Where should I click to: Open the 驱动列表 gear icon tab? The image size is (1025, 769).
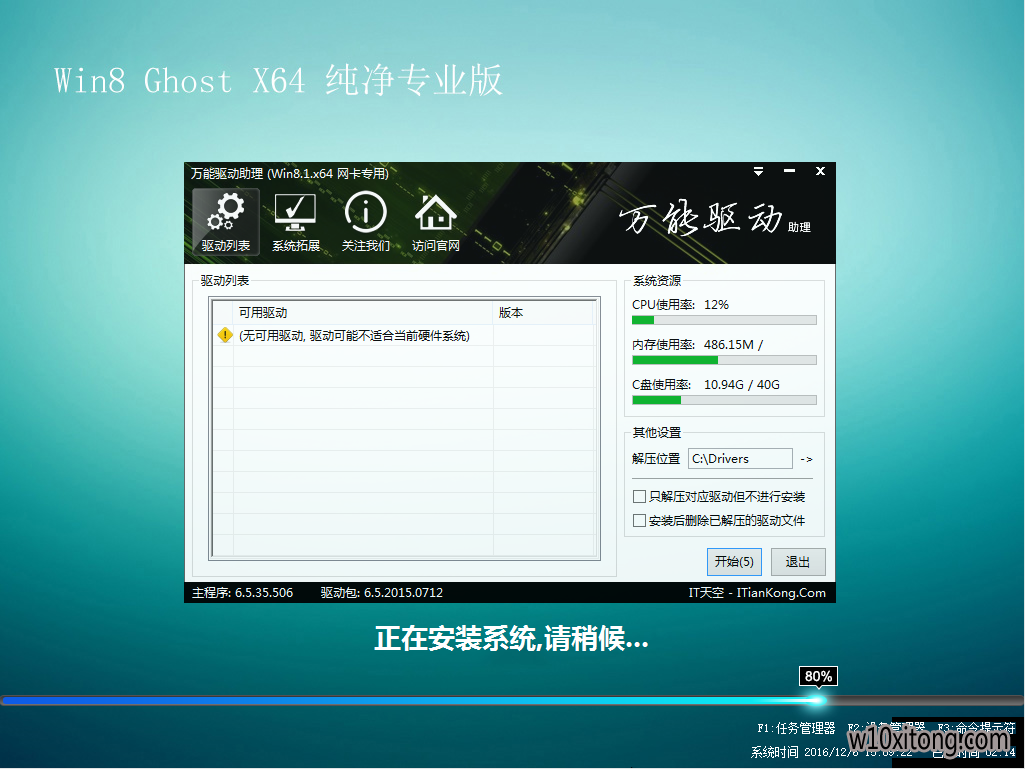click(x=225, y=222)
